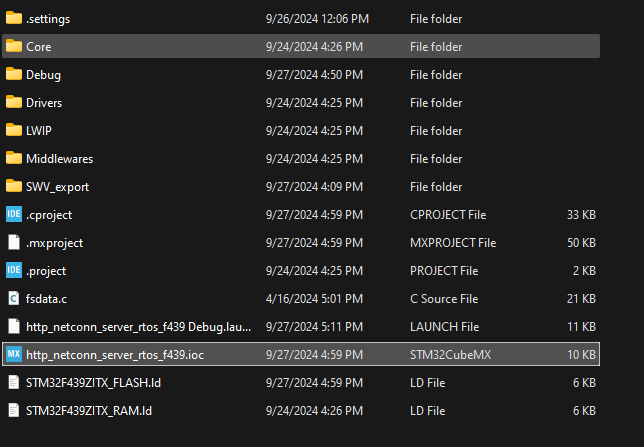
Task: Select the STM32F439ZITX_RAM.ld file name
Action: 88,410
